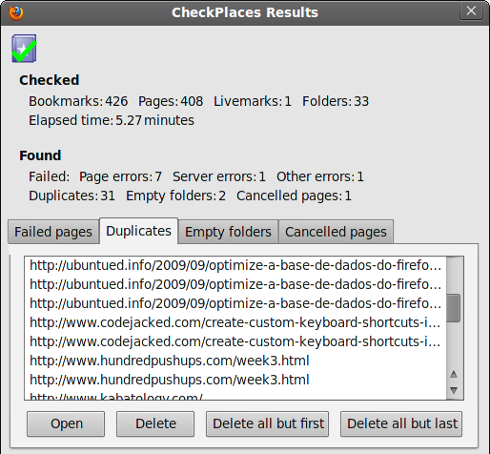Select third ubuntued.info duplicate entry
This screenshot has height=454, width=490.
[235, 303]
